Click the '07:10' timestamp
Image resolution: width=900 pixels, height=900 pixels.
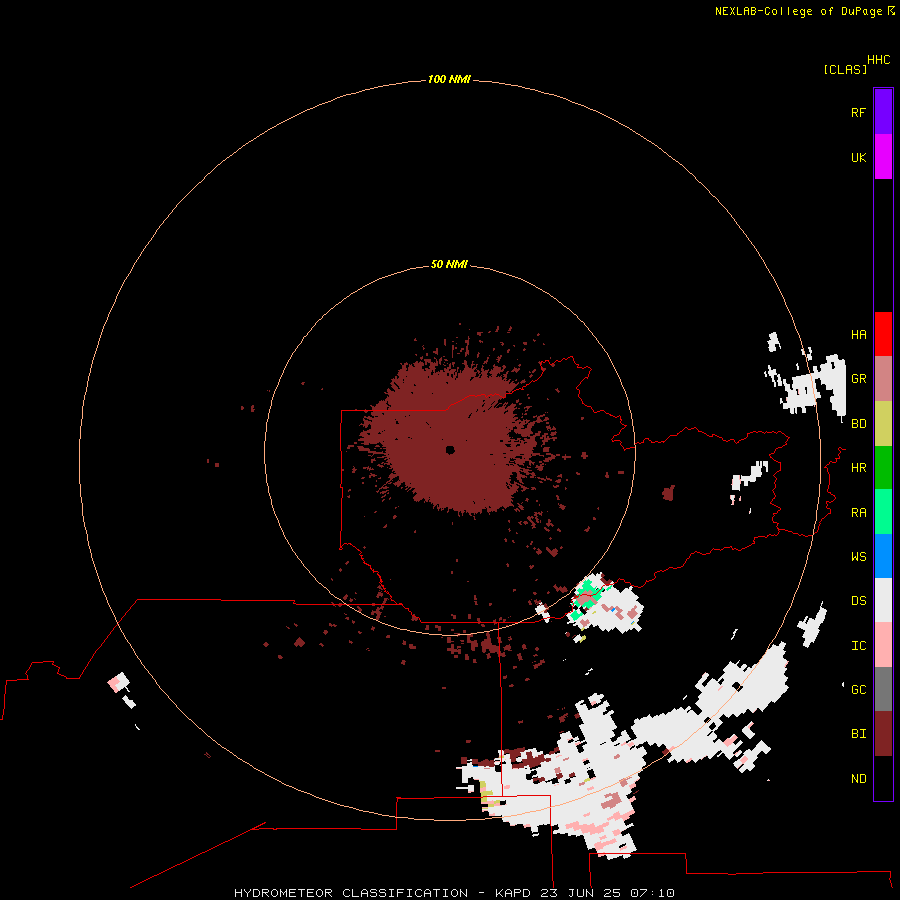click(x=652, y=893)
